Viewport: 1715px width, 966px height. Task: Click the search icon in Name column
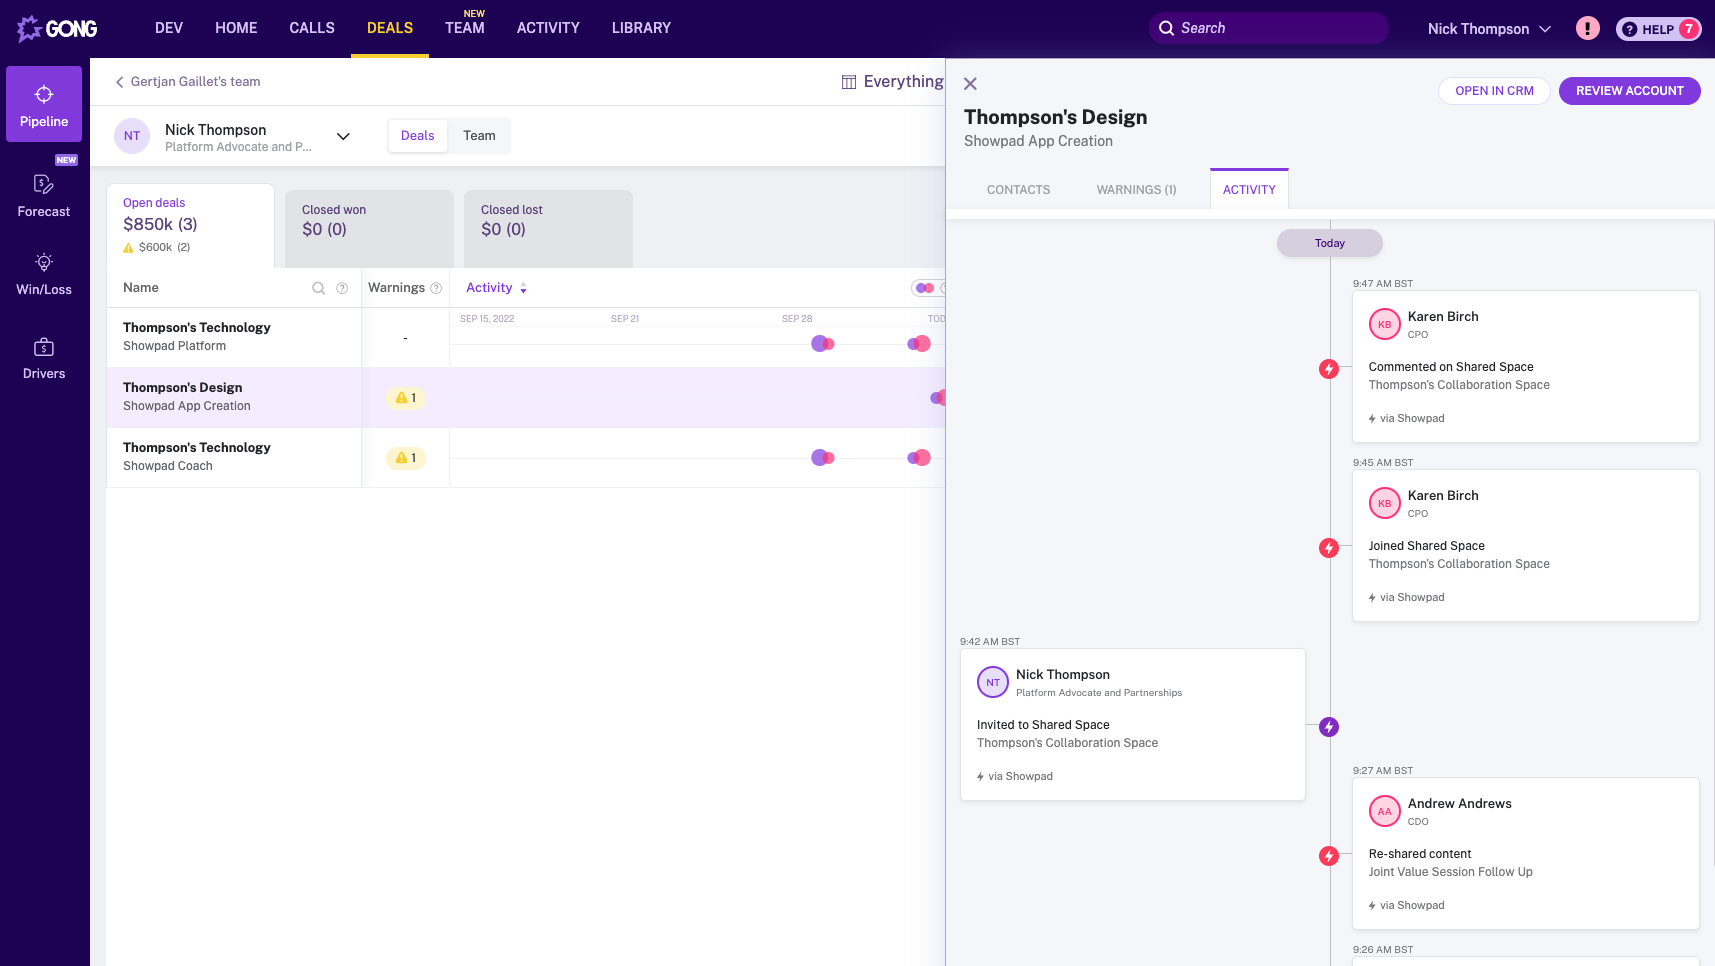[x=319, y=288]
